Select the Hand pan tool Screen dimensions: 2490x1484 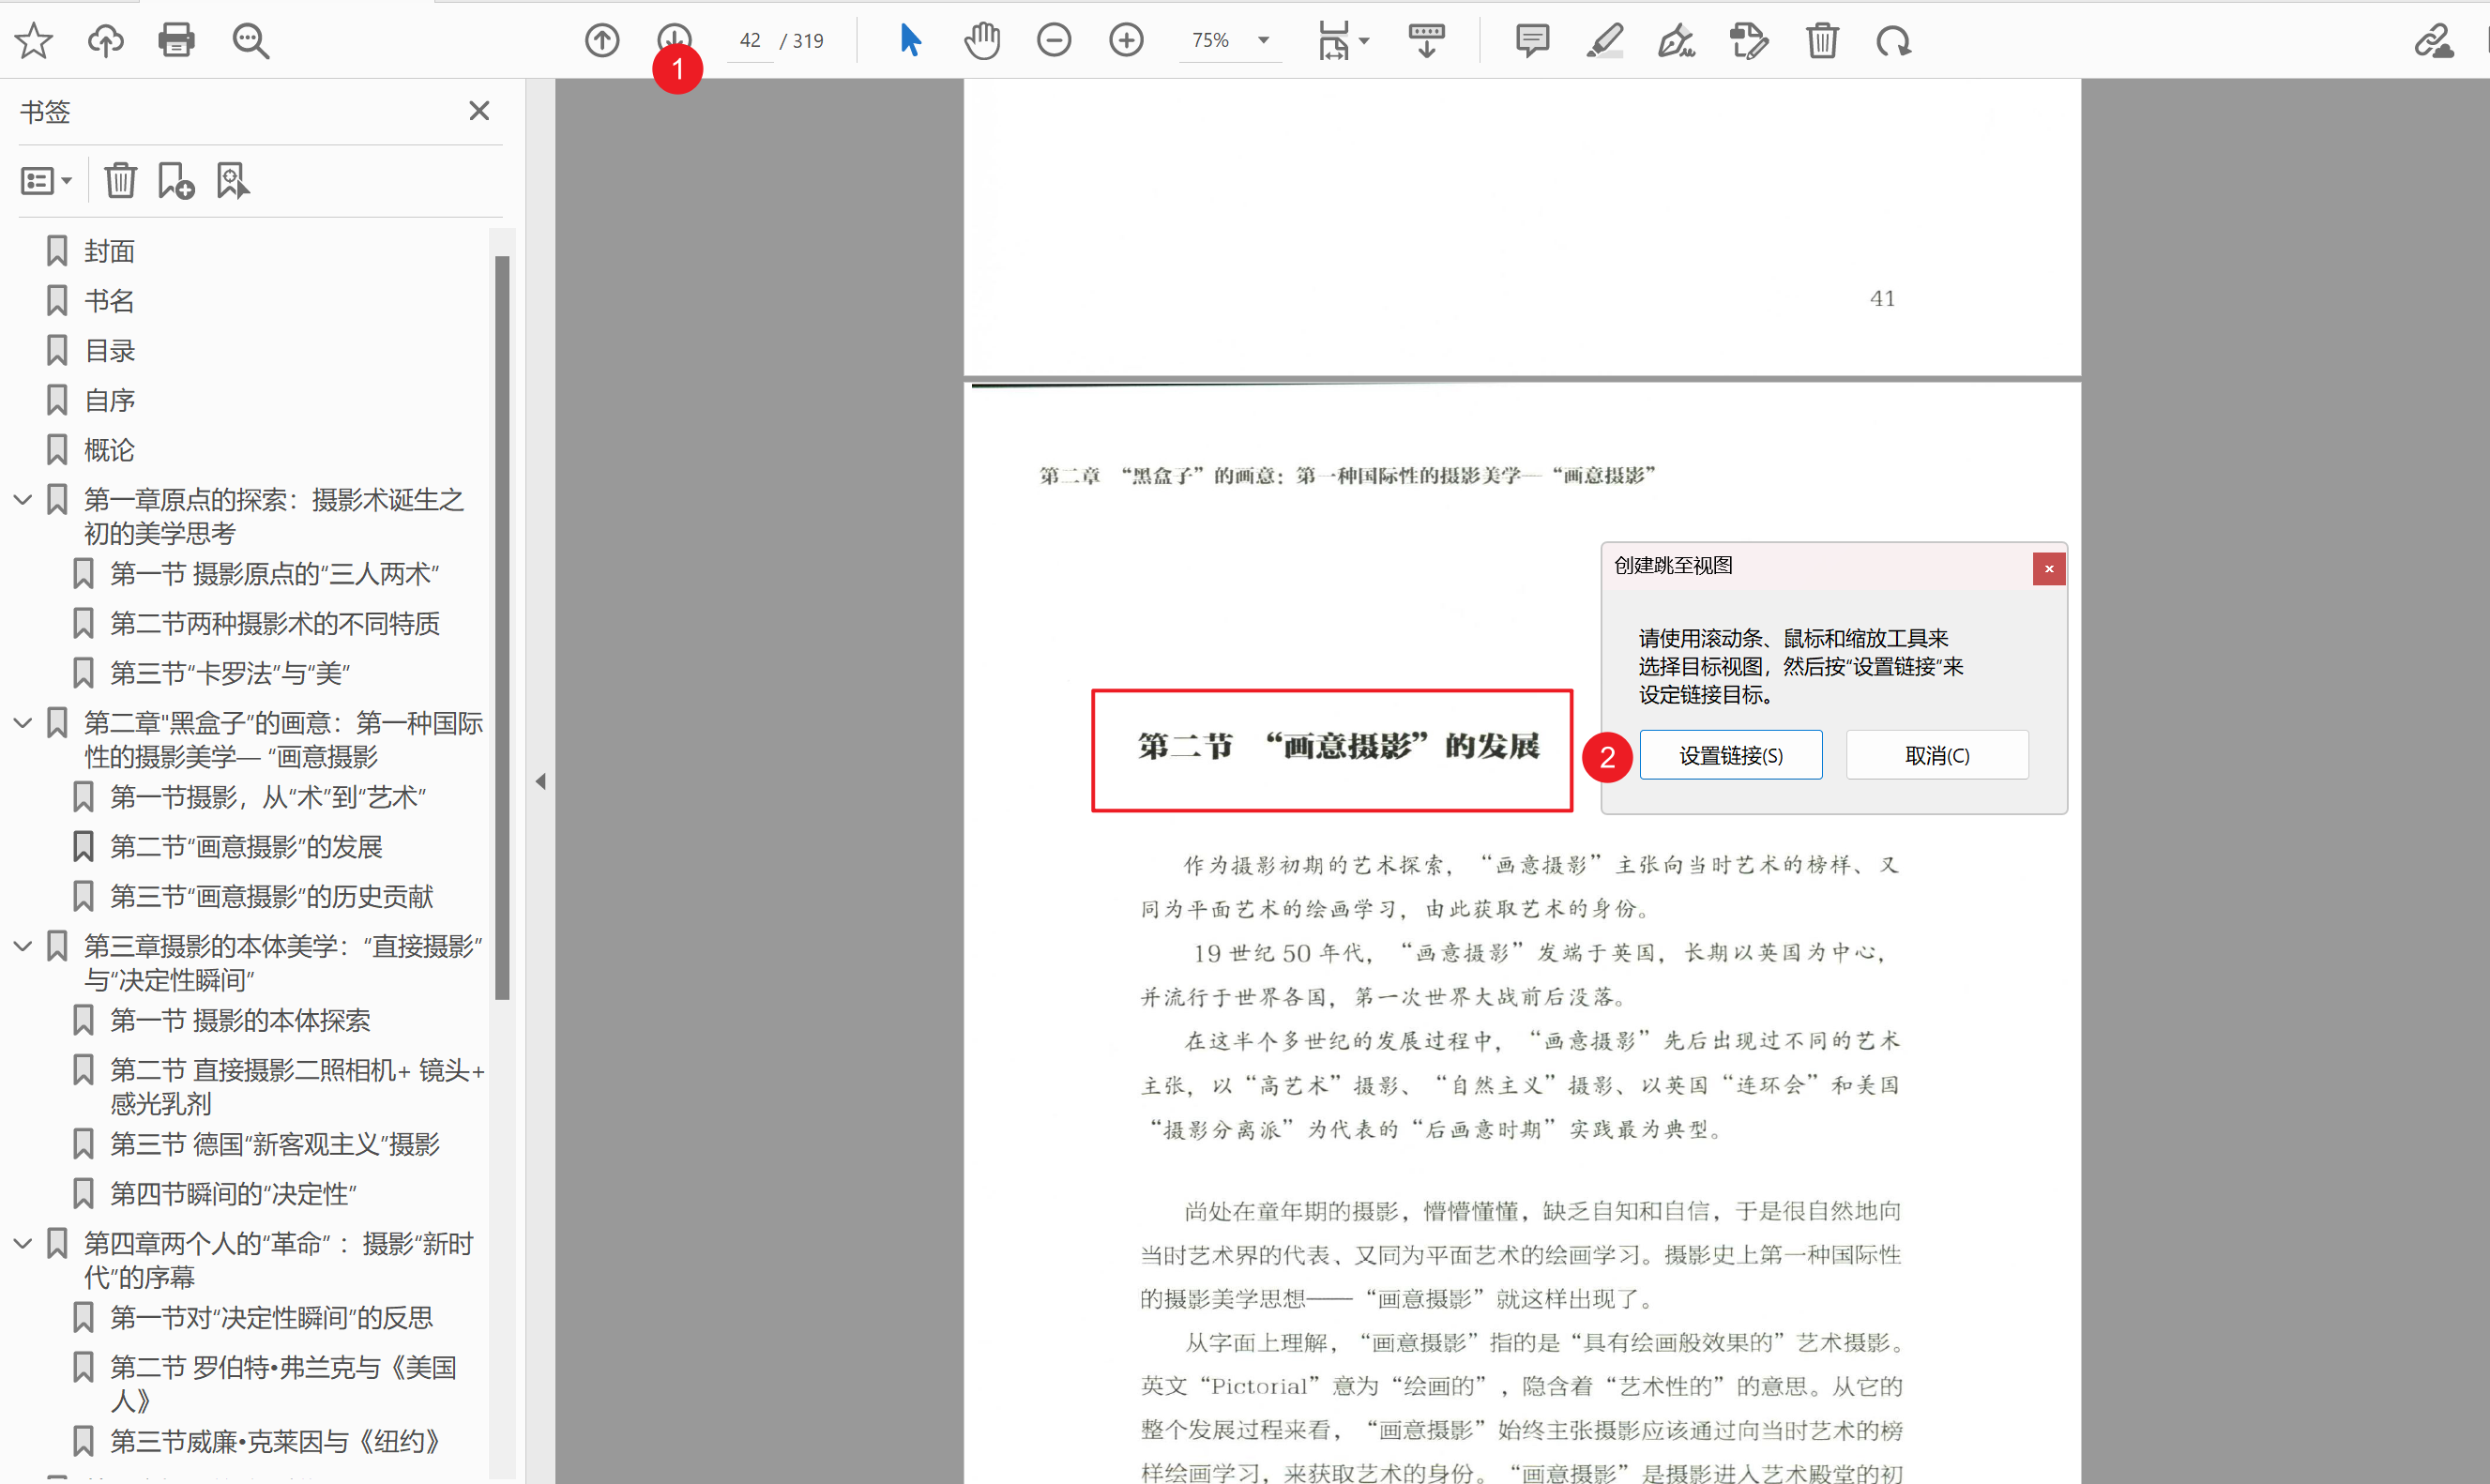pos(982,40)
